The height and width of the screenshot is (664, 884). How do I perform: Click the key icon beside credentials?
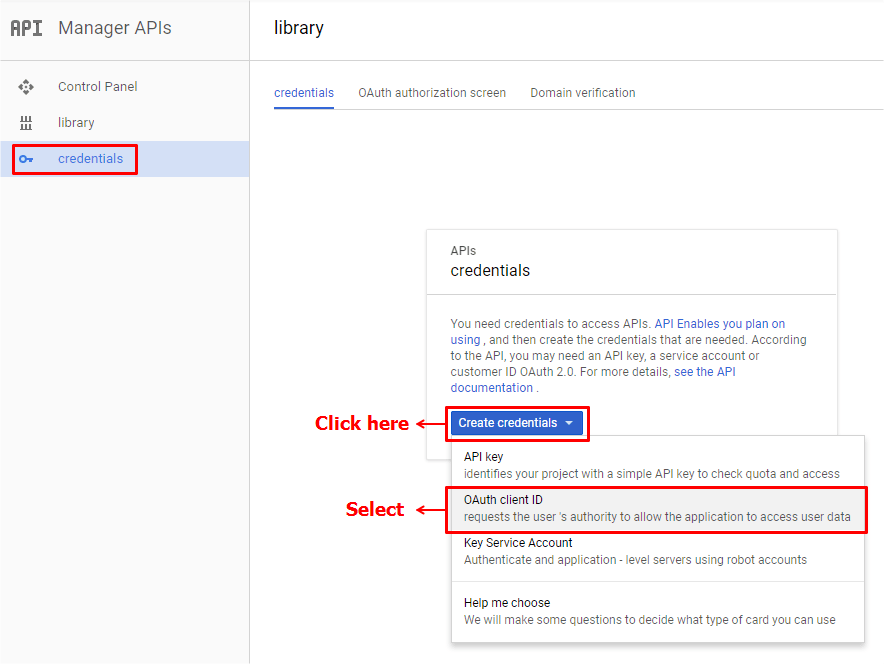click(26, 159)
